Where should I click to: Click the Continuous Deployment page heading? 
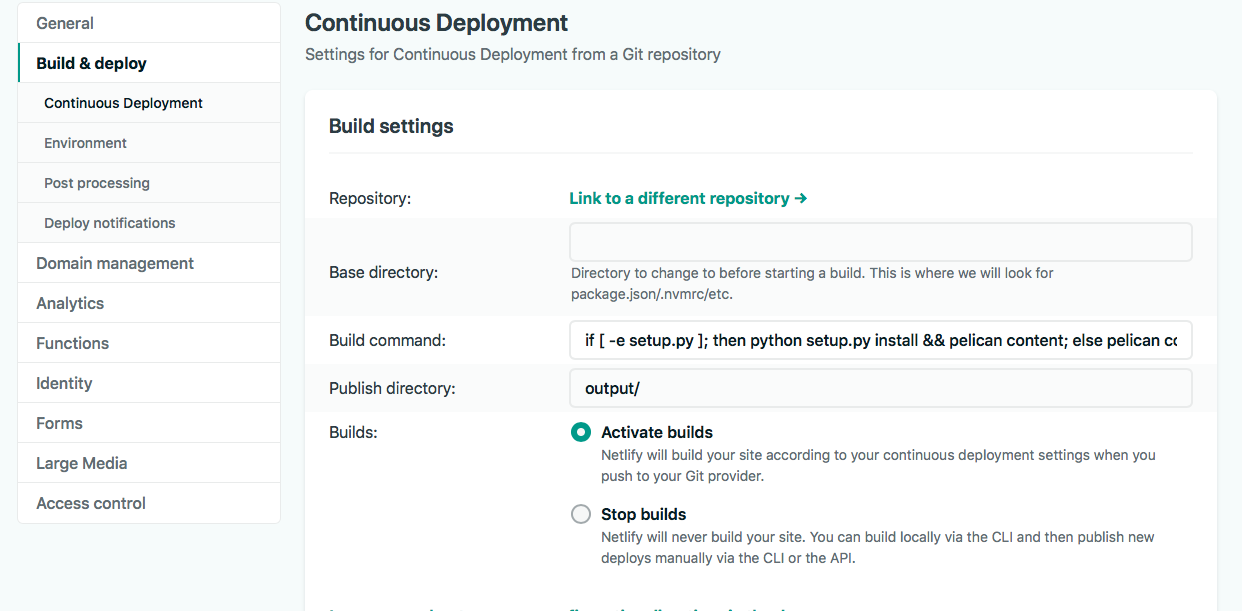[436, 22]
